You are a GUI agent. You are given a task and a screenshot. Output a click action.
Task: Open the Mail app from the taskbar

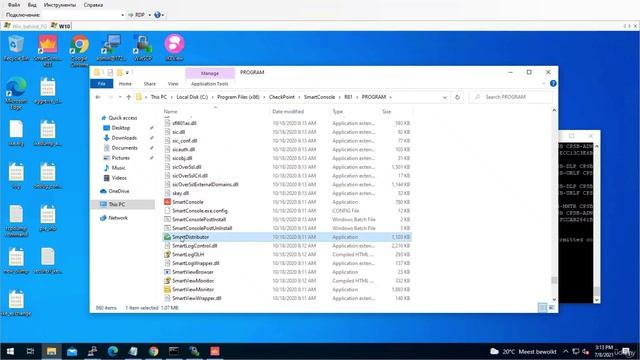click(x=72, y=351)
